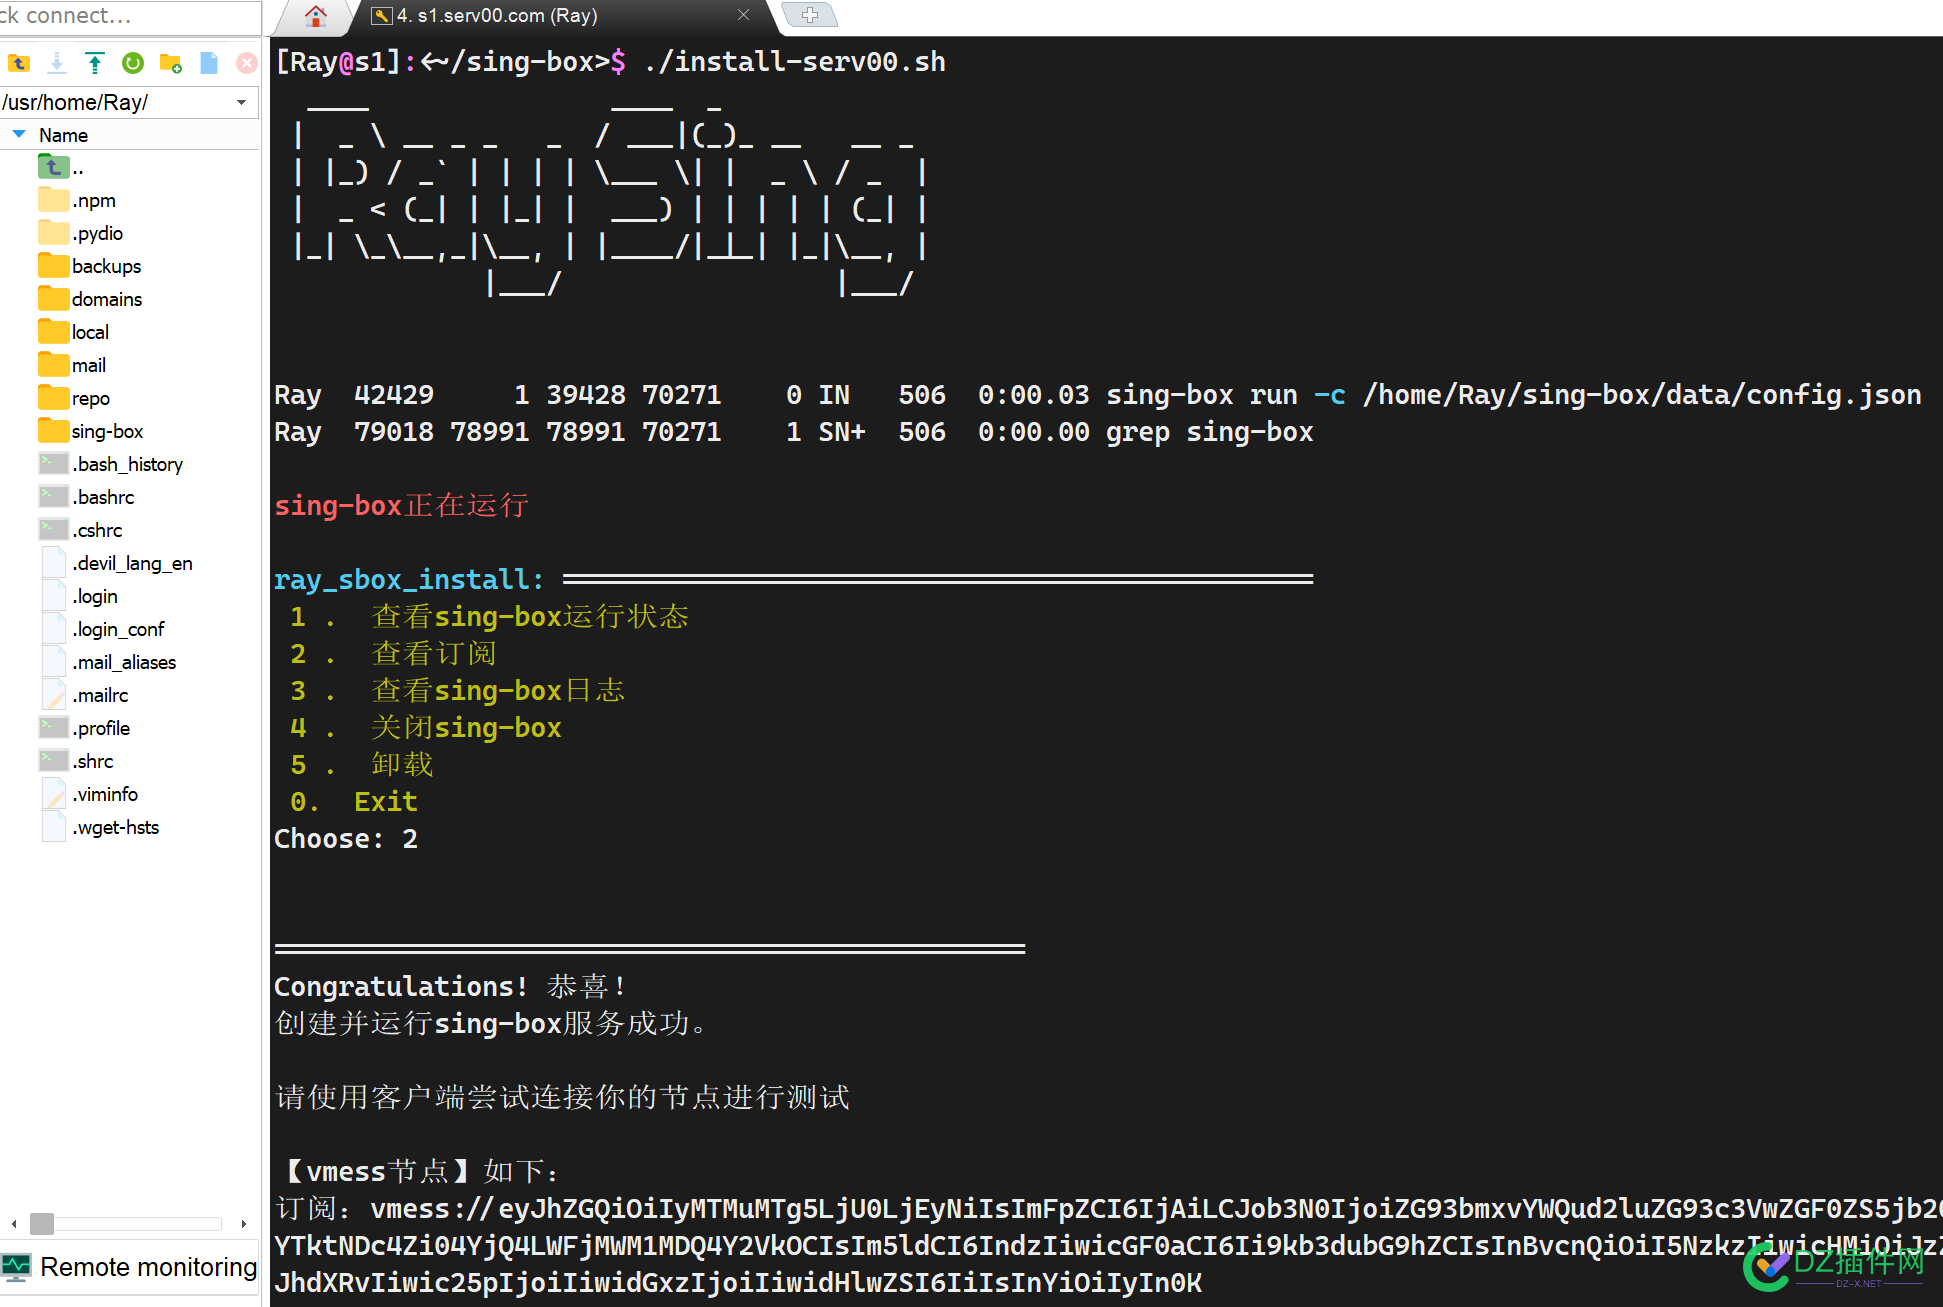Image resolution: width=1943 pixels, height=1307 pixels.
Task: Refresh the remote folder listing
Action: (x=133, y=63)
